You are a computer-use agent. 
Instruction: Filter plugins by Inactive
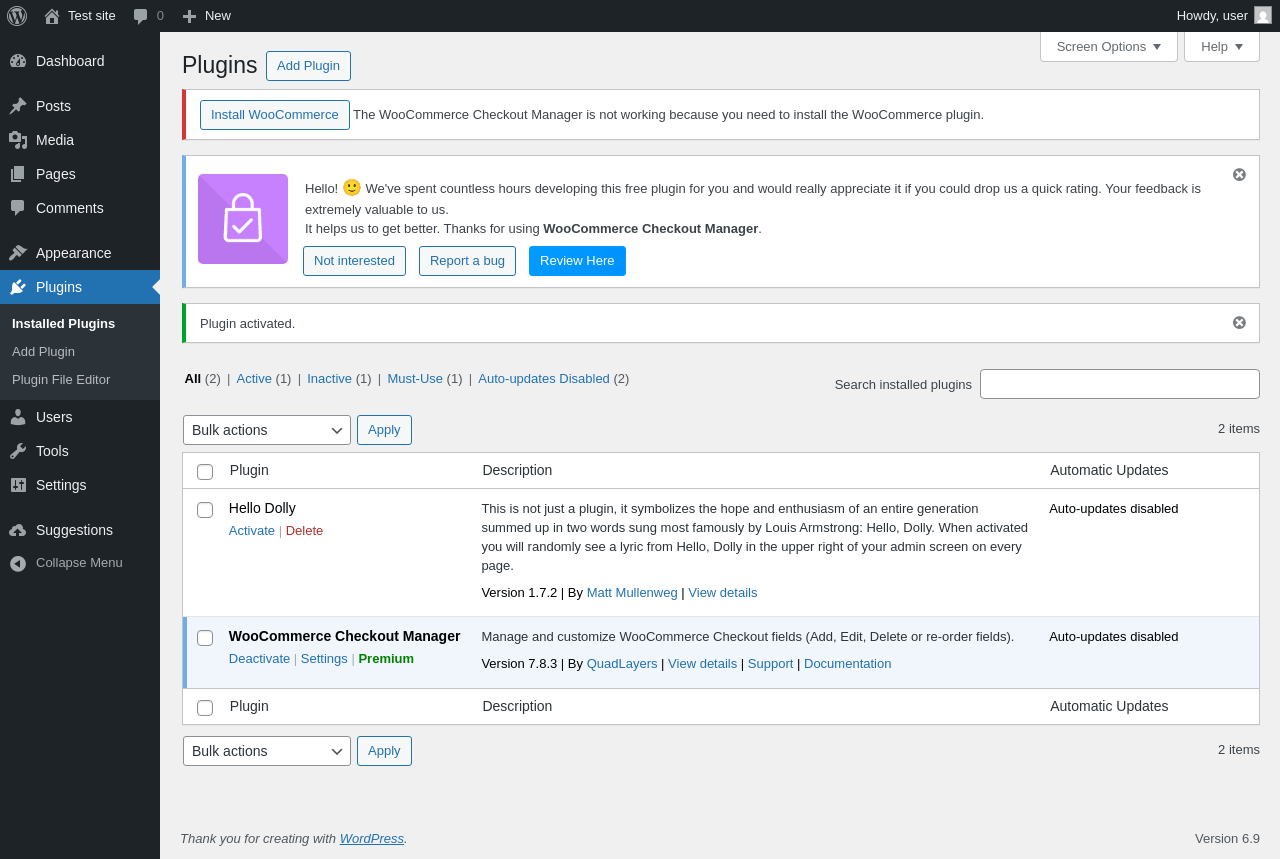click(x=329, y=379)
